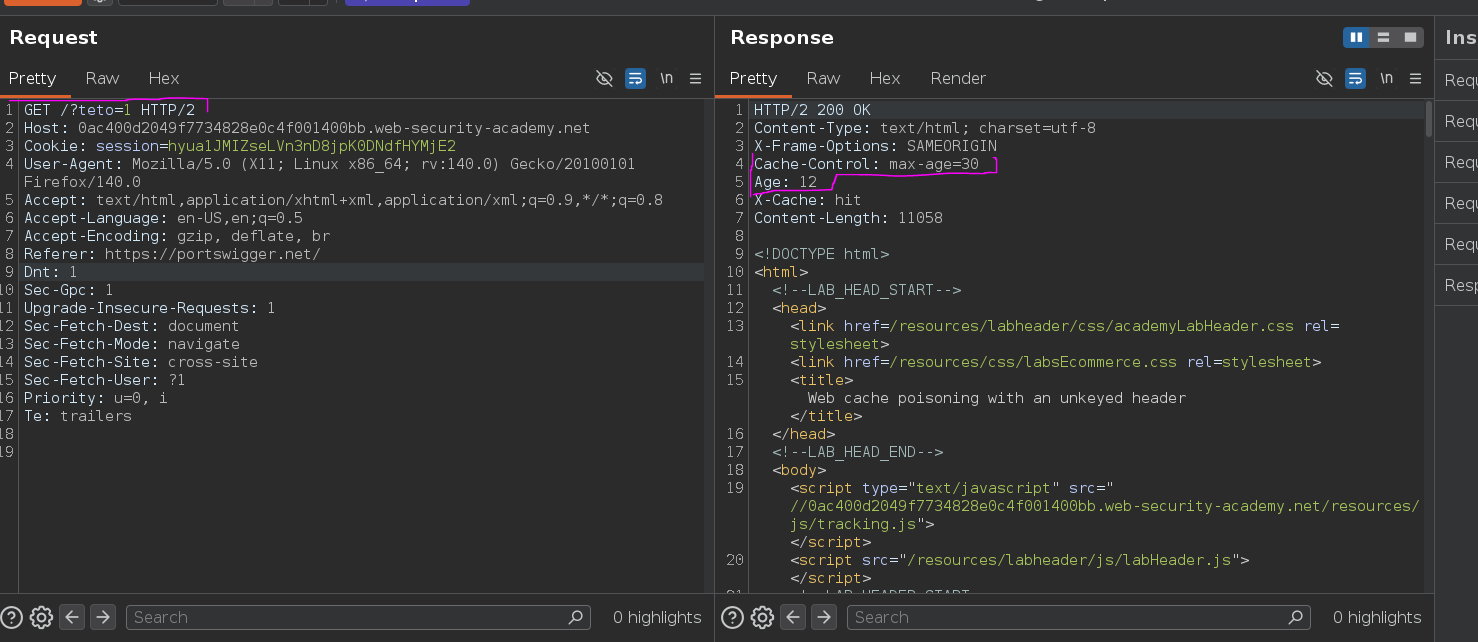The height and width of the screenshot is (642, 1478).
Task: Click the 'Sec-Fetch-Dest: document' line
Action: click(131, 326)
